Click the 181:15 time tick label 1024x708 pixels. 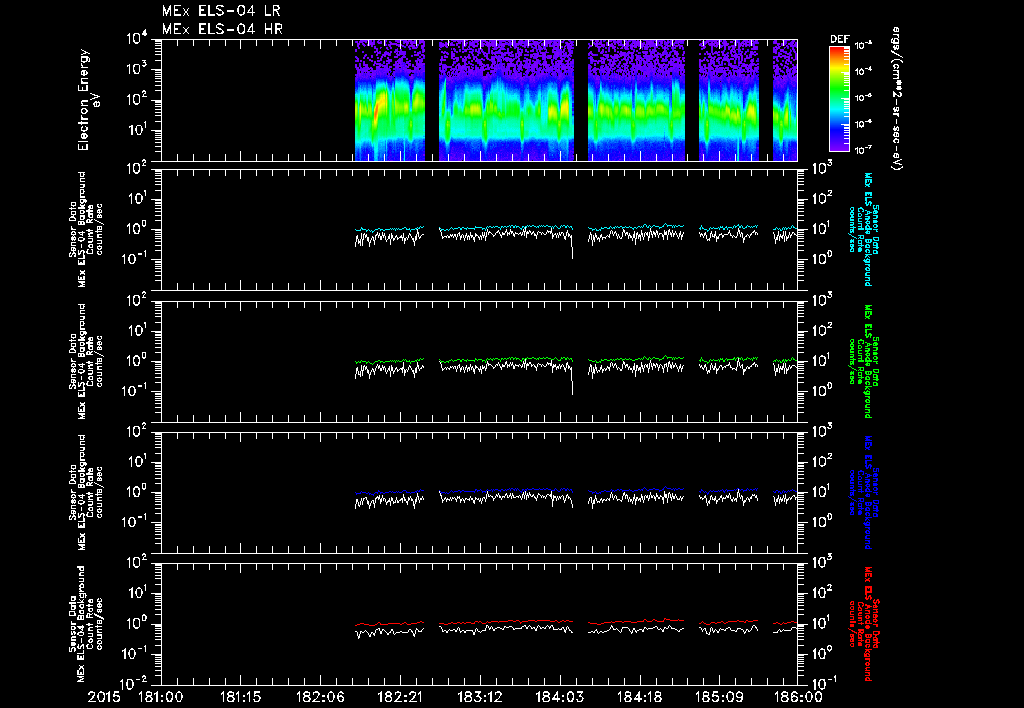[240, 696]
